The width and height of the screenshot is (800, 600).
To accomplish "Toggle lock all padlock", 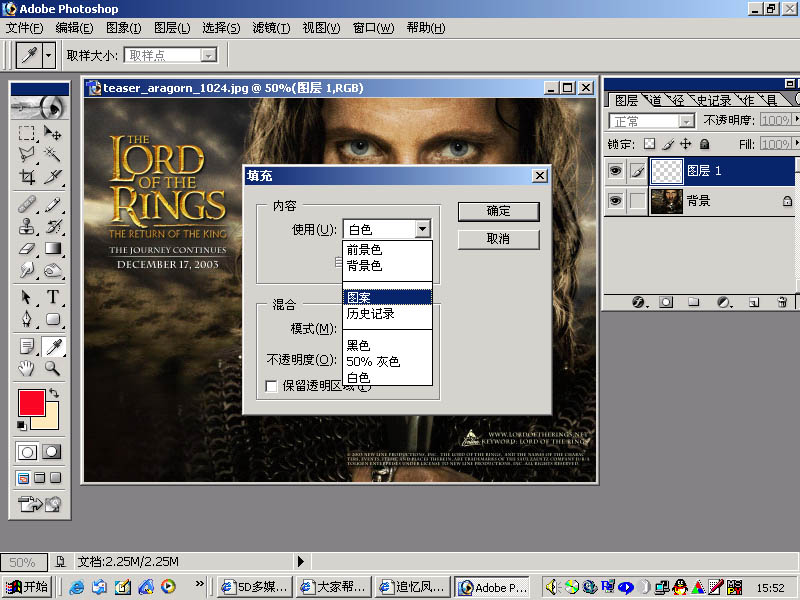I will pyautogui.click(x=705, y=144).
